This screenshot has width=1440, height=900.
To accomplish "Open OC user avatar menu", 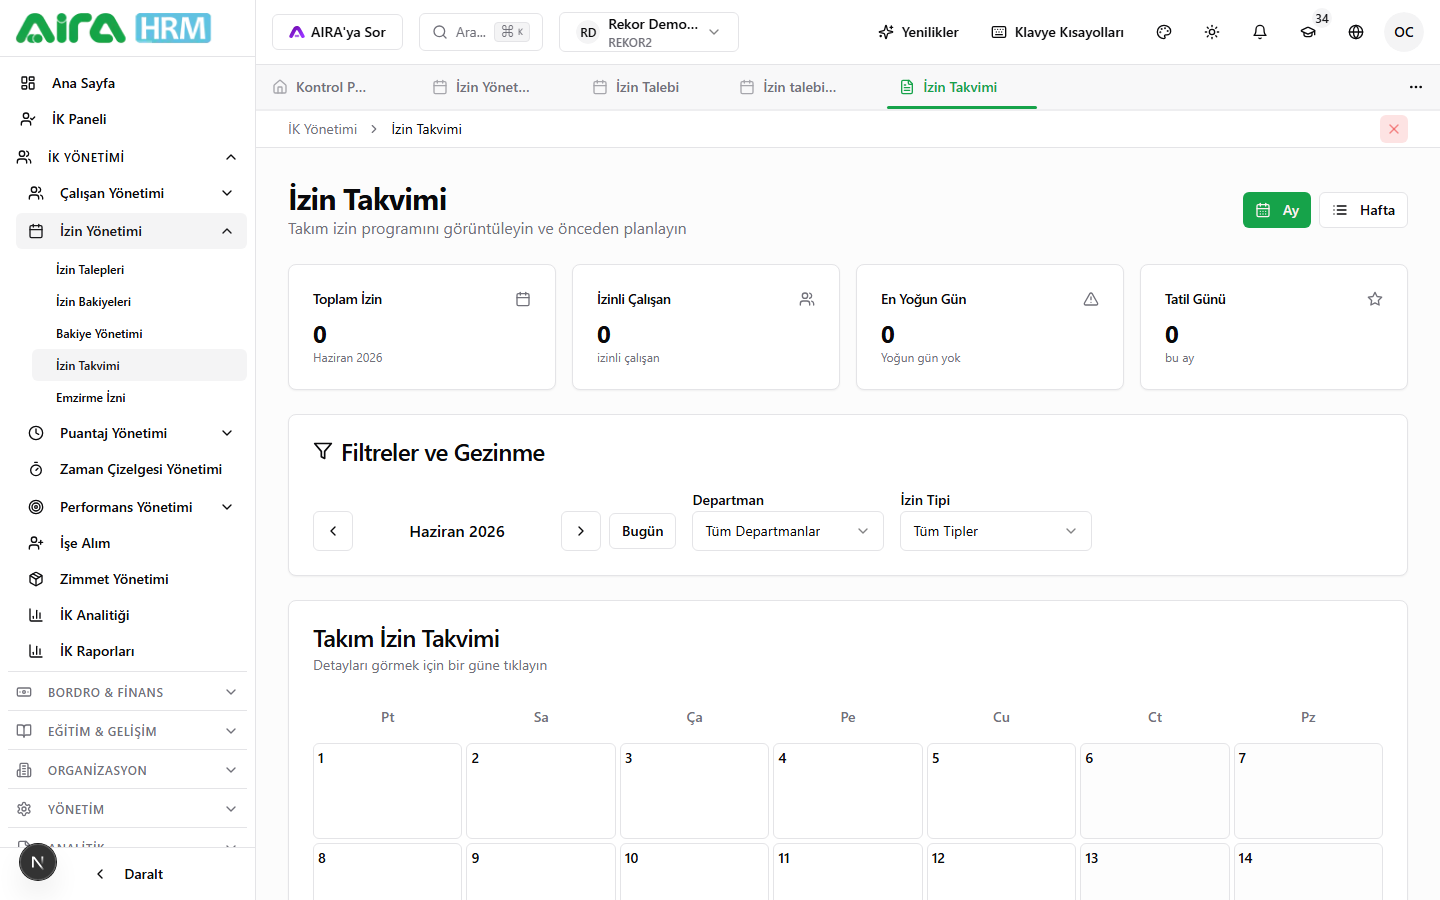I will pos(1404,32).
